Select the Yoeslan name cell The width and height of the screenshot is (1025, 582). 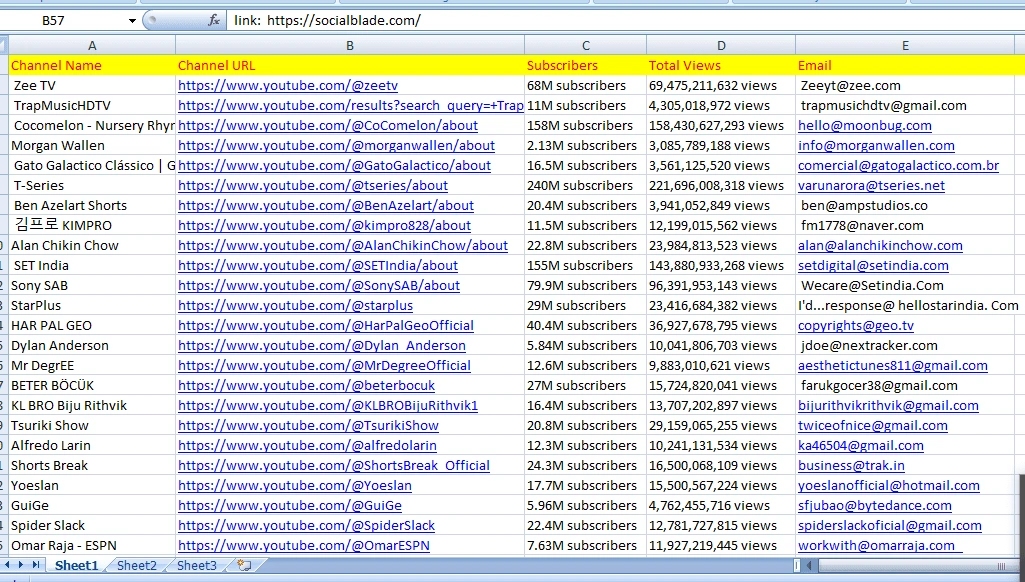click(92, 486)
